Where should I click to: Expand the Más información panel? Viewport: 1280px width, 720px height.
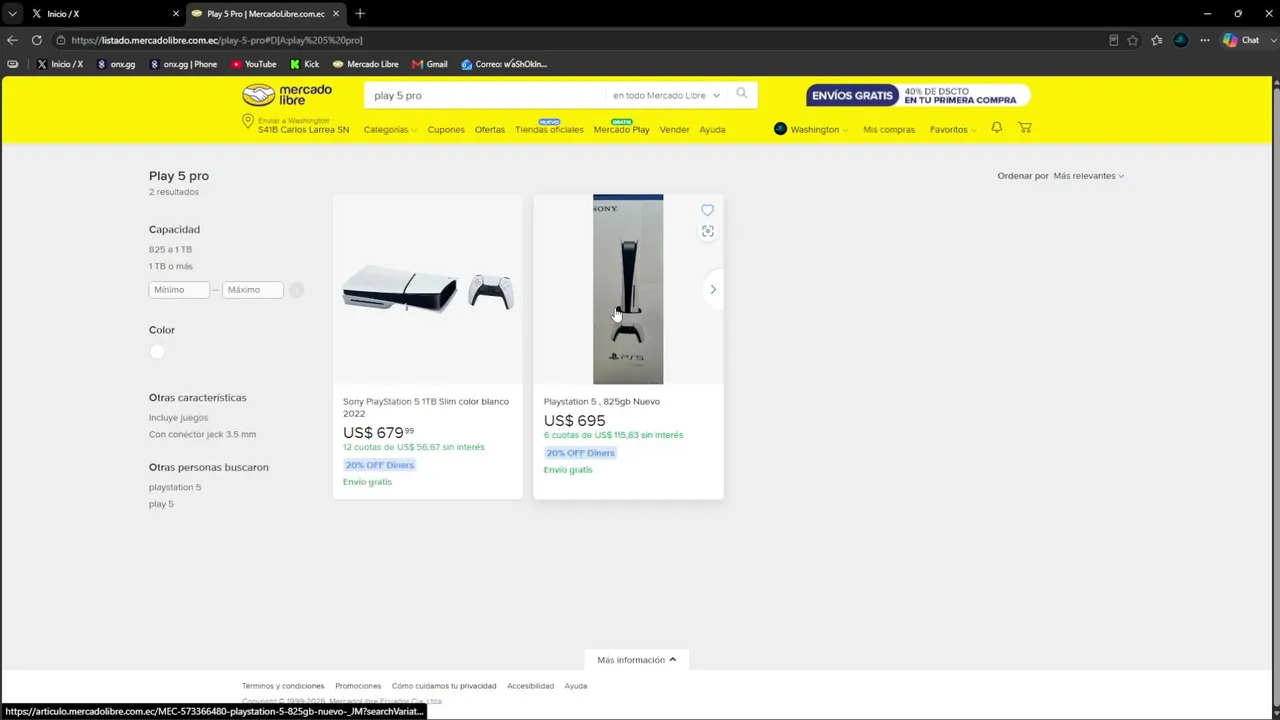(x=637, y=660)
